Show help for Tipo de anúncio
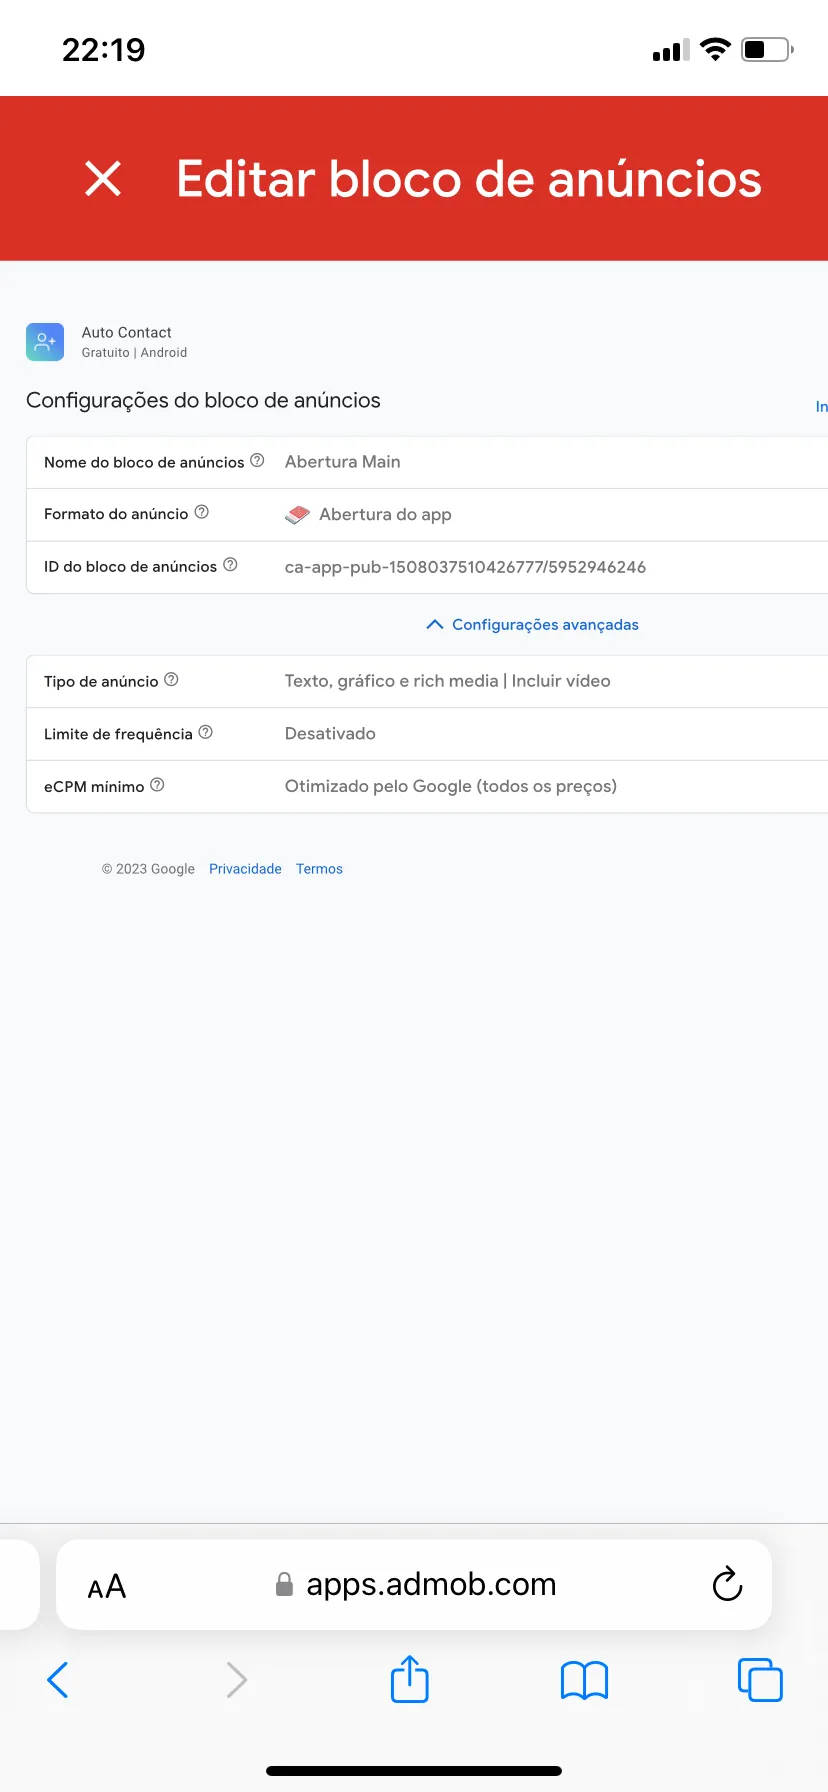This screenshot has width=828, height=1792. click(x=171, y=680)
